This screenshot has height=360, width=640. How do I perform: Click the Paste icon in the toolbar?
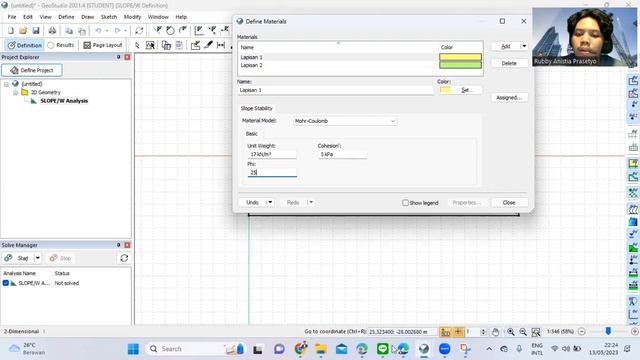(82, 31)
